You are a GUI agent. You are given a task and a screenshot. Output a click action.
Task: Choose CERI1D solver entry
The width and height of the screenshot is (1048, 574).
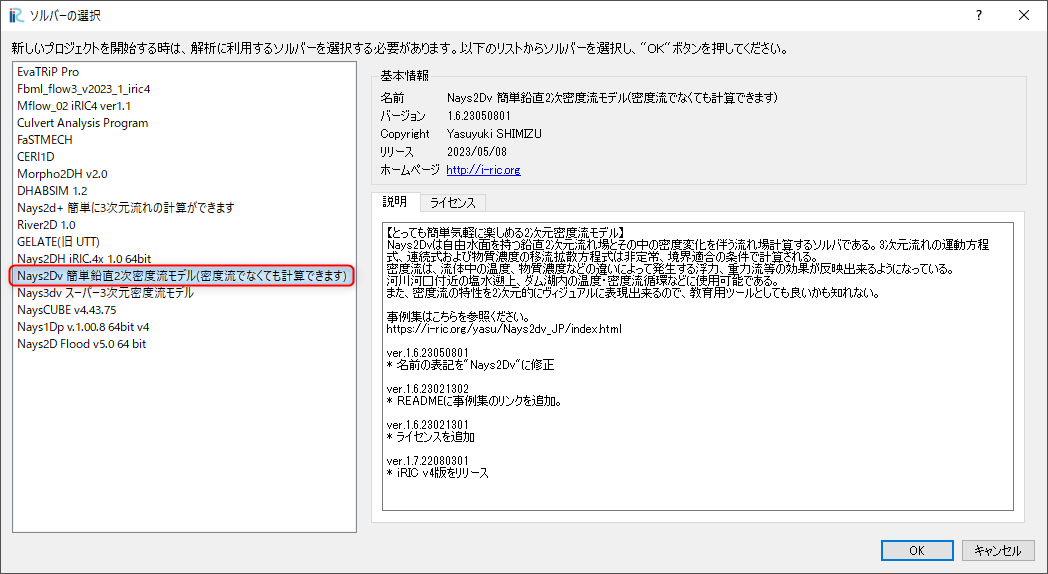[x=184, y=156]
